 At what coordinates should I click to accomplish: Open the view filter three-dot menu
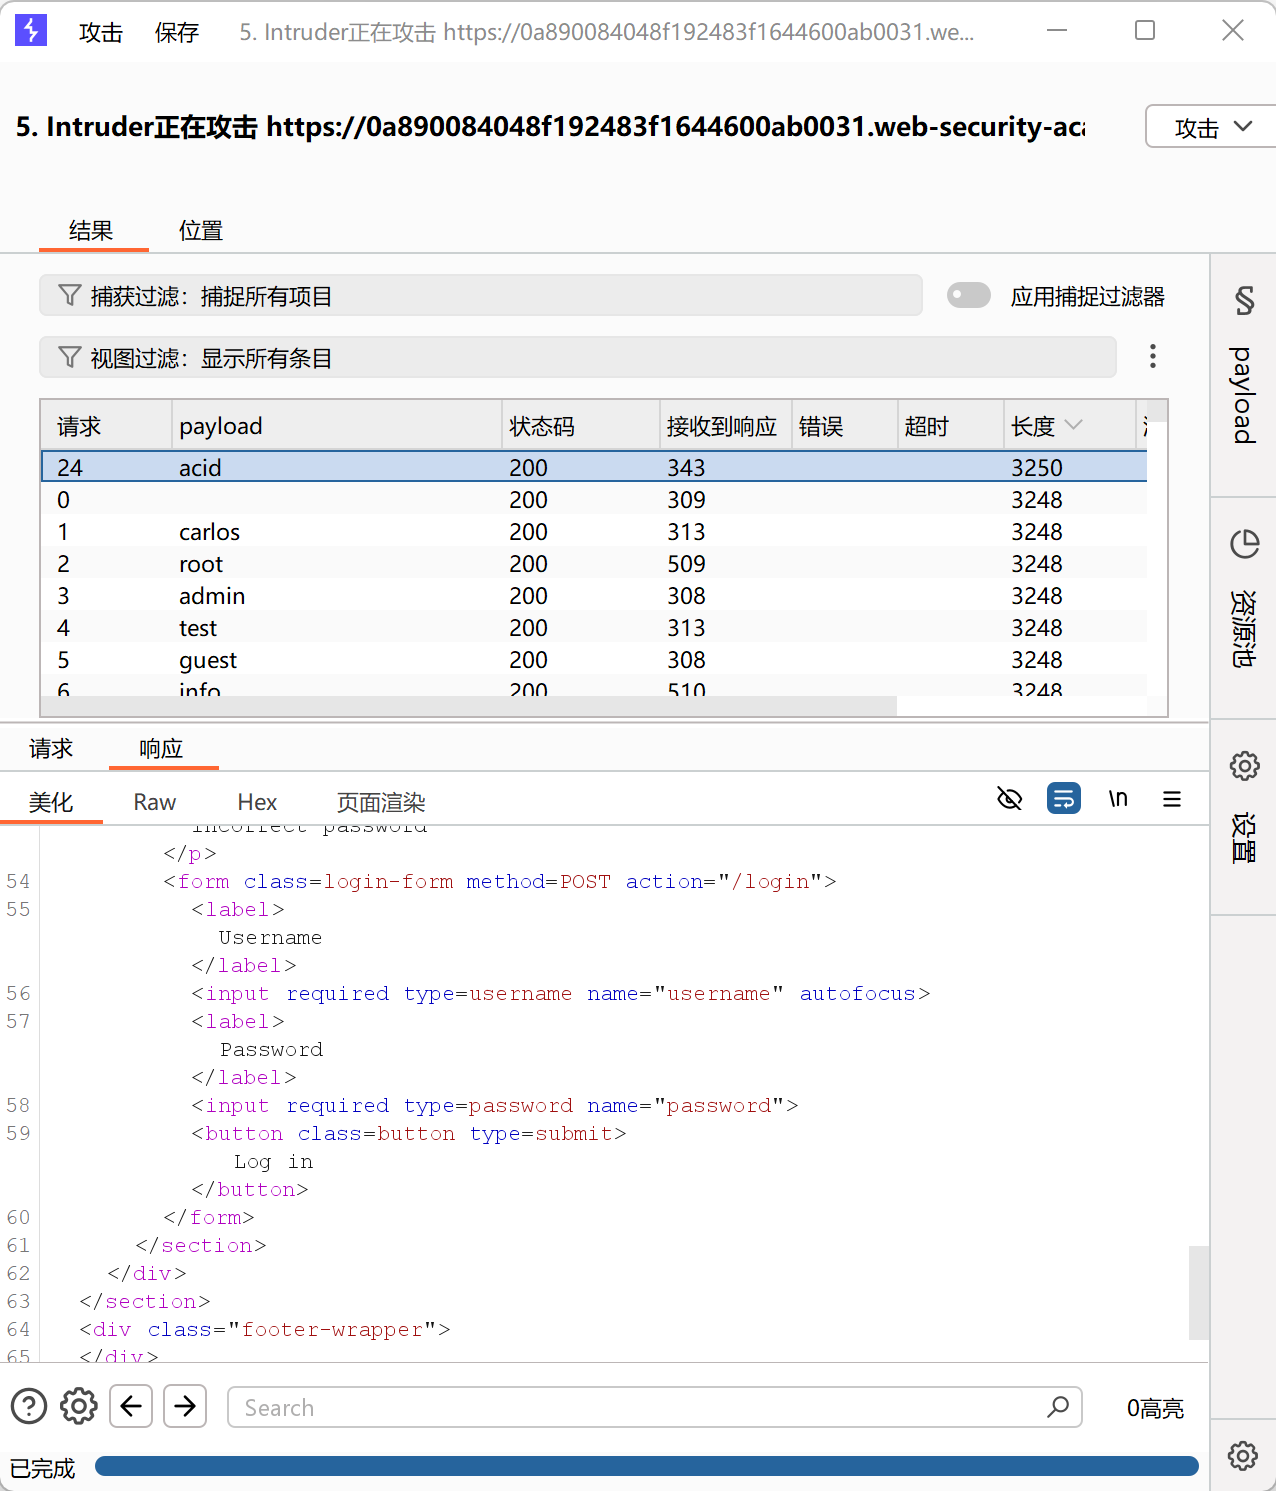click(1153, 357)
